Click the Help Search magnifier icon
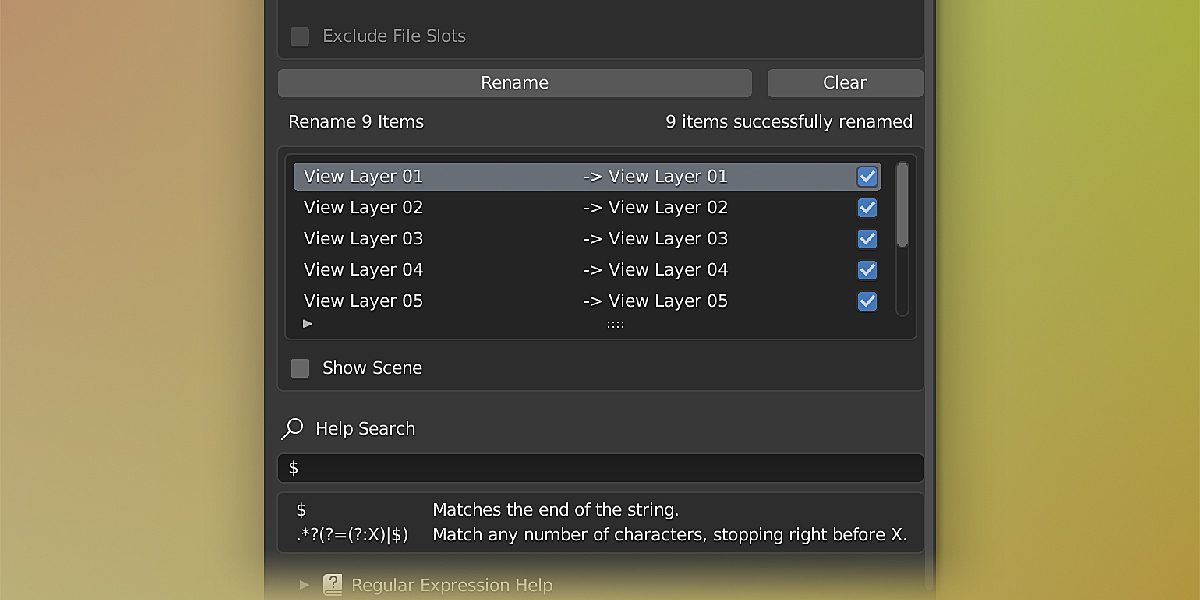The height and width of the screenshot is (600, 1200). [x=292, y=429]
